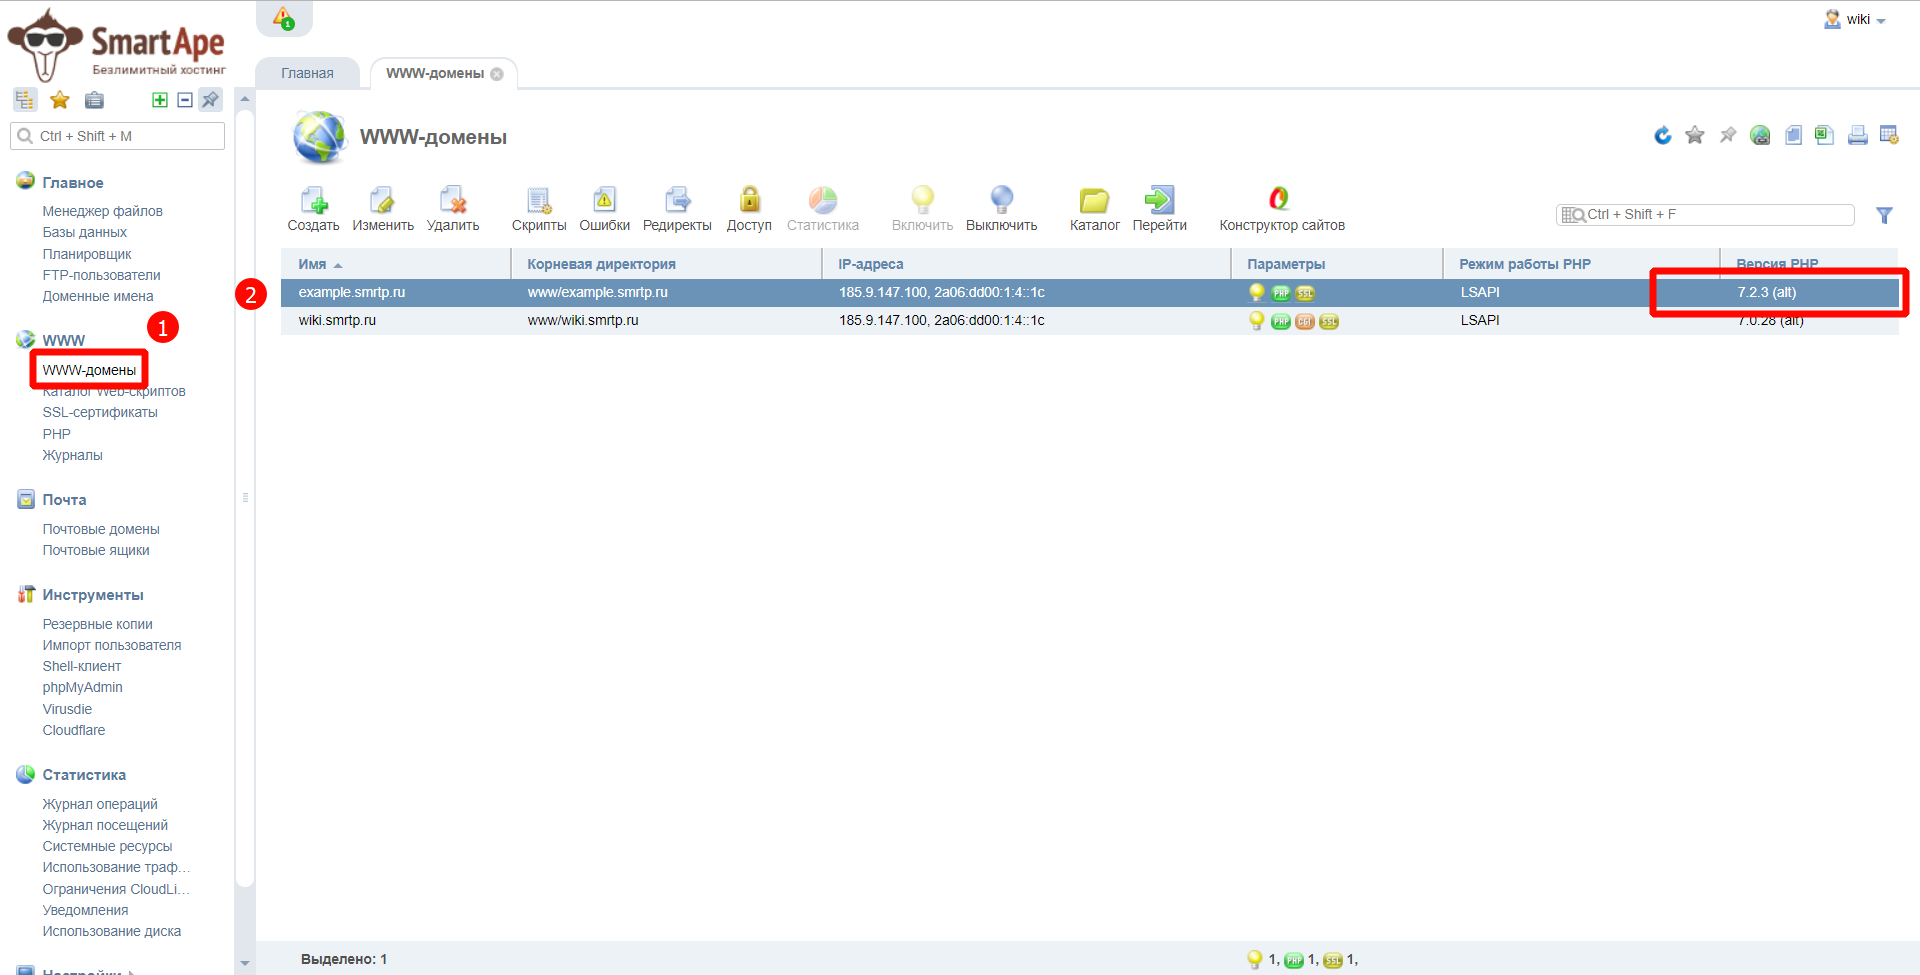Screen dimensions: 1920x975
Task: Open the wiki user dropdown menu
Action: tap(1858, 20)
